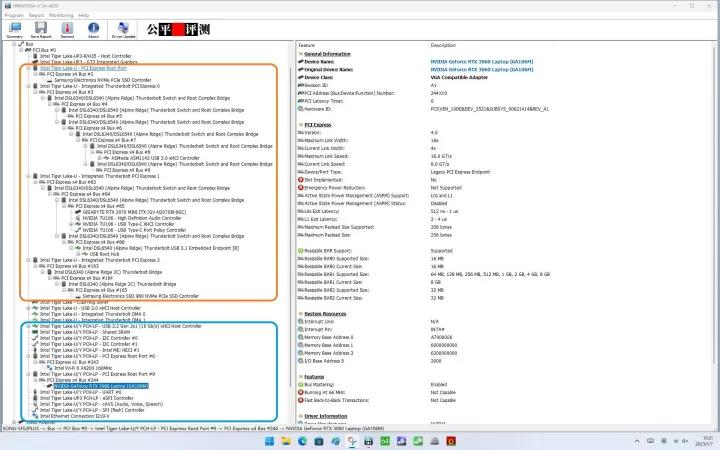Launch Driver Update from the toolbar
Viewport: 720px width, 450px height.
point(124,30)
